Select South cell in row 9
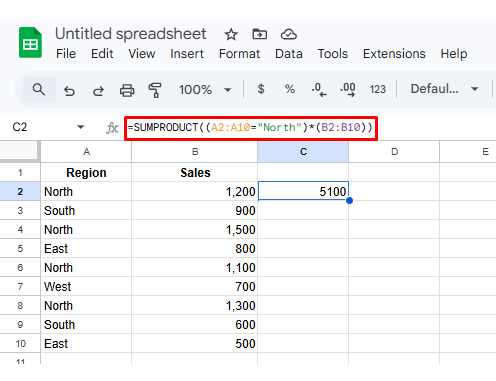496x381 pixels. (x=86, y=324)
